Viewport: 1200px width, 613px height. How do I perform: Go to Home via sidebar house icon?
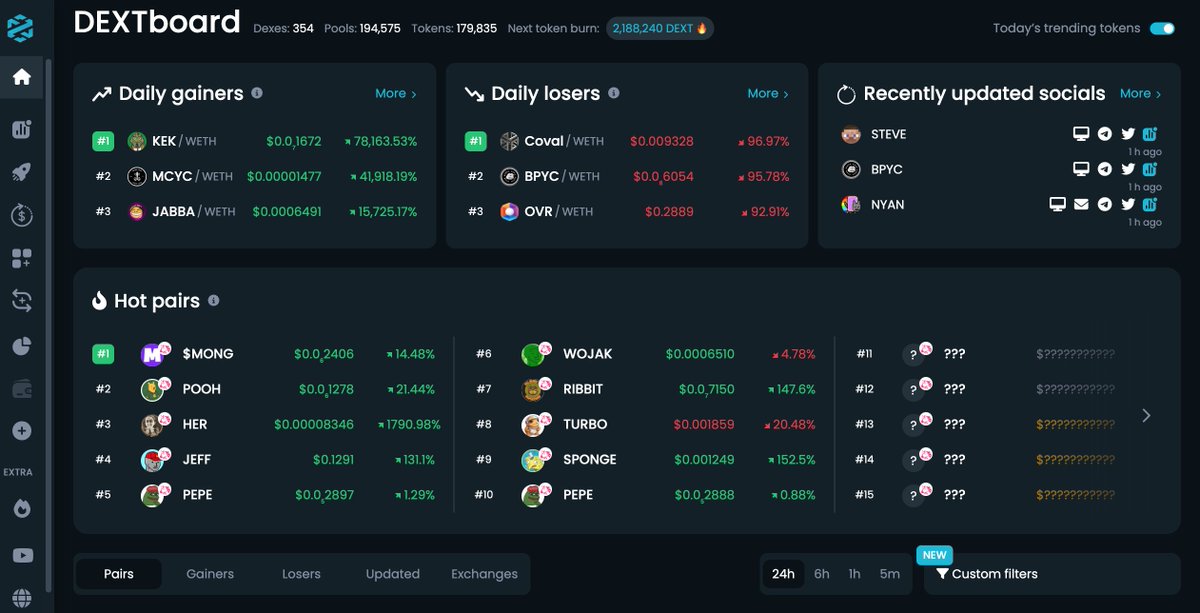pos(21,77)
